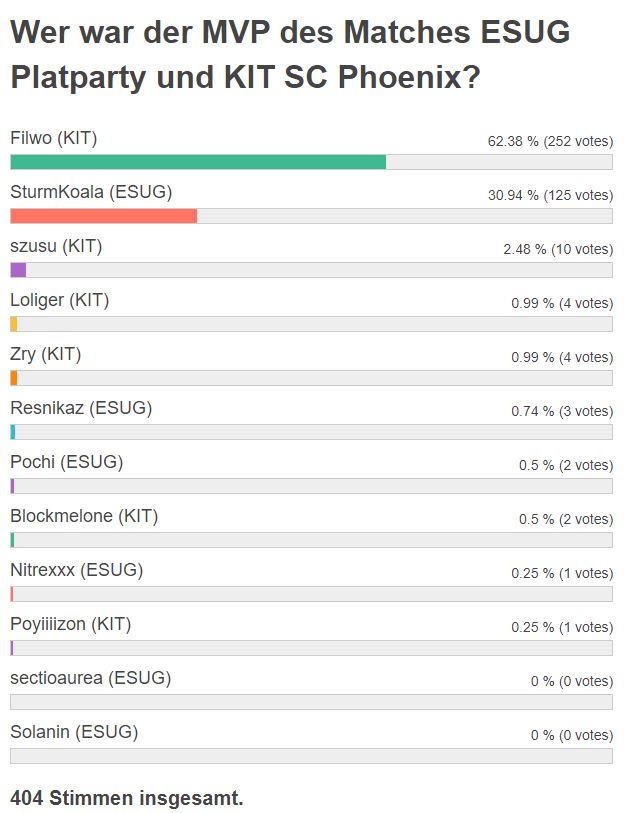Click the Loliger (KIT) label
The width and height of the screenshot is (636, 813).
pyautogui.click(x=60, y=300)
